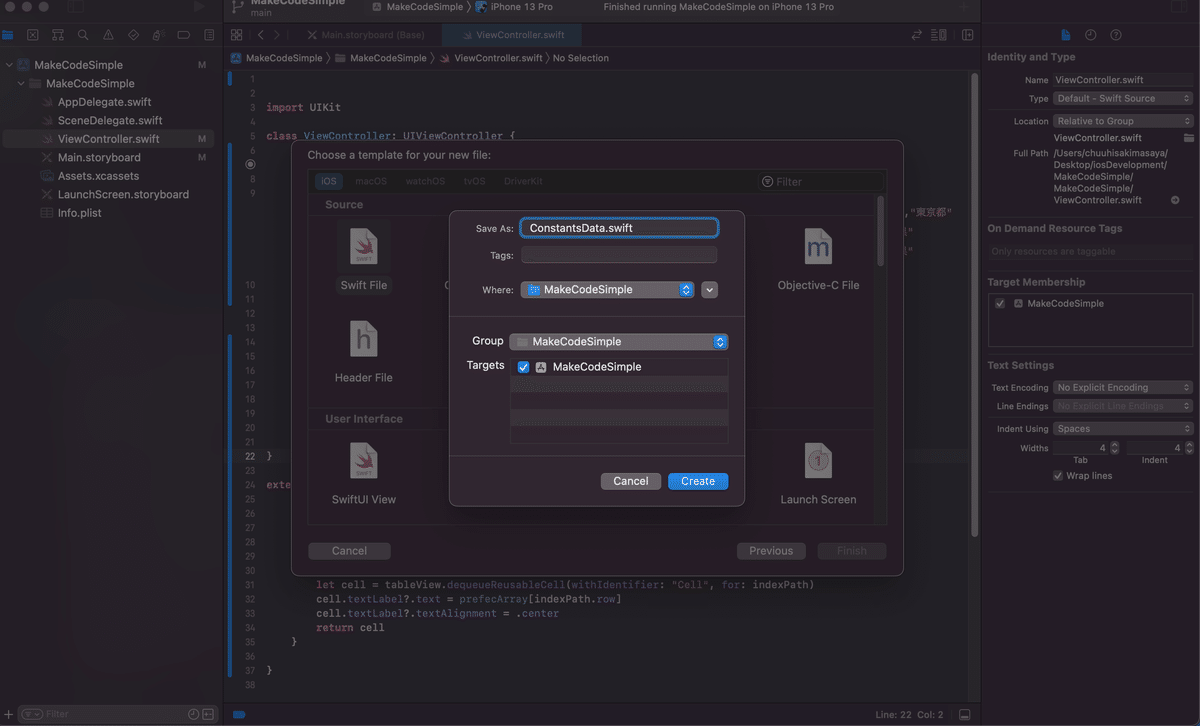Click the folder icon beside file location

[1189, 138]
